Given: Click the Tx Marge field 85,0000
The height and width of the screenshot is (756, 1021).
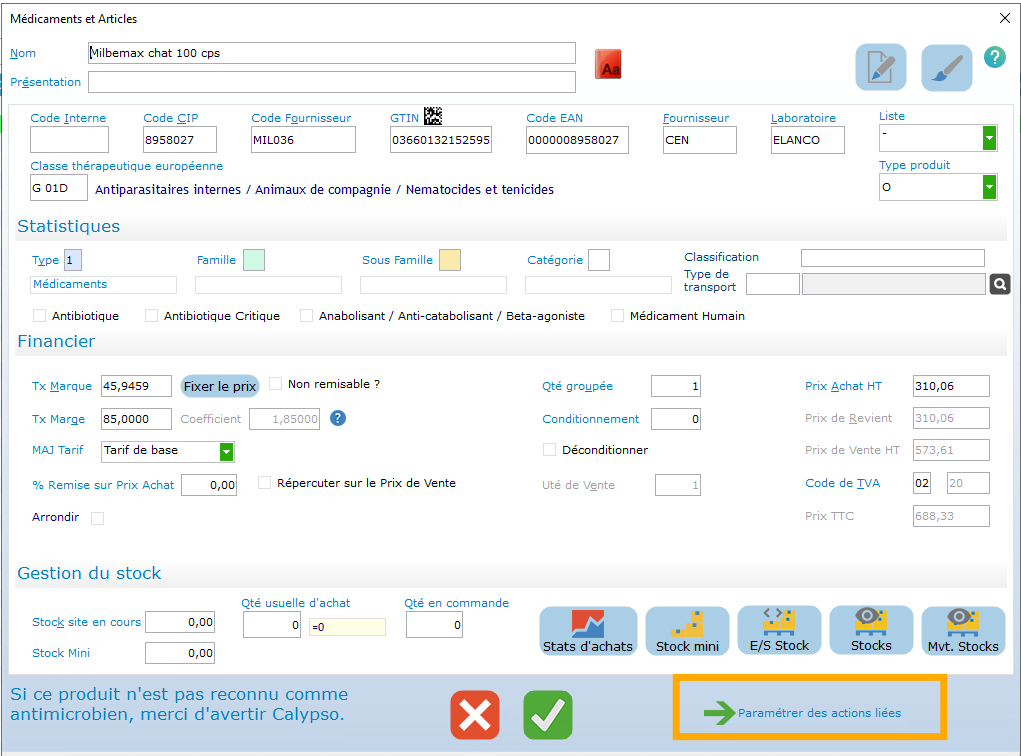Looking at the screenshot, I should click(x=136, y=419).
